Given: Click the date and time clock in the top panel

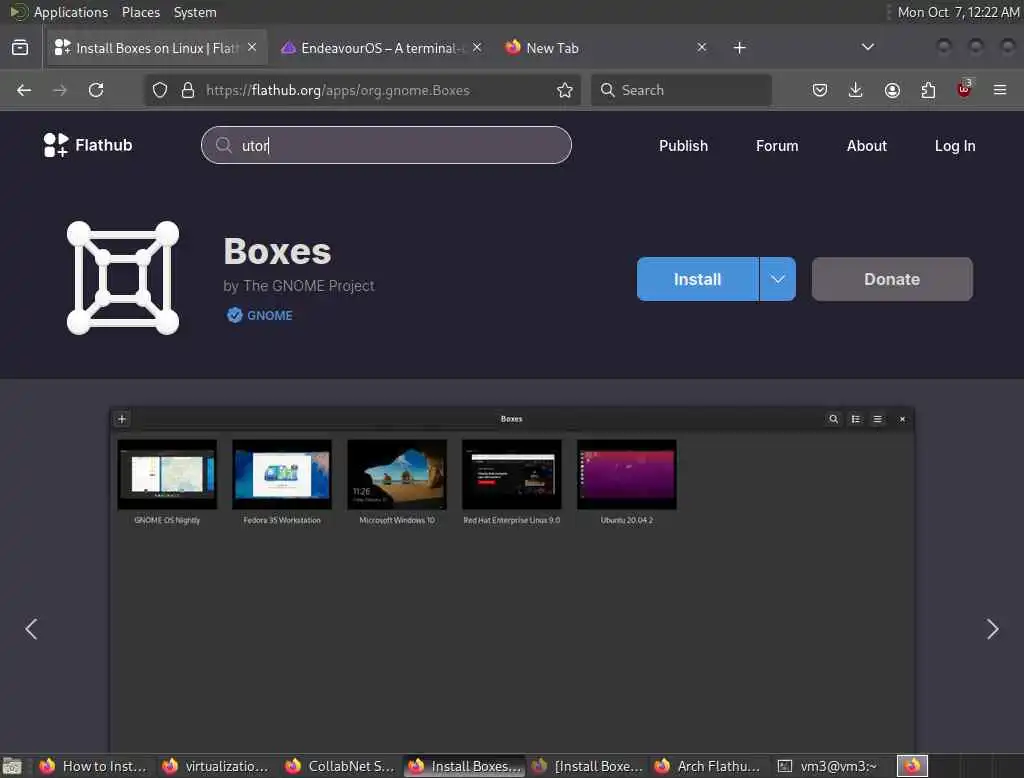Looking at the screenshot, I should [958, 12].
